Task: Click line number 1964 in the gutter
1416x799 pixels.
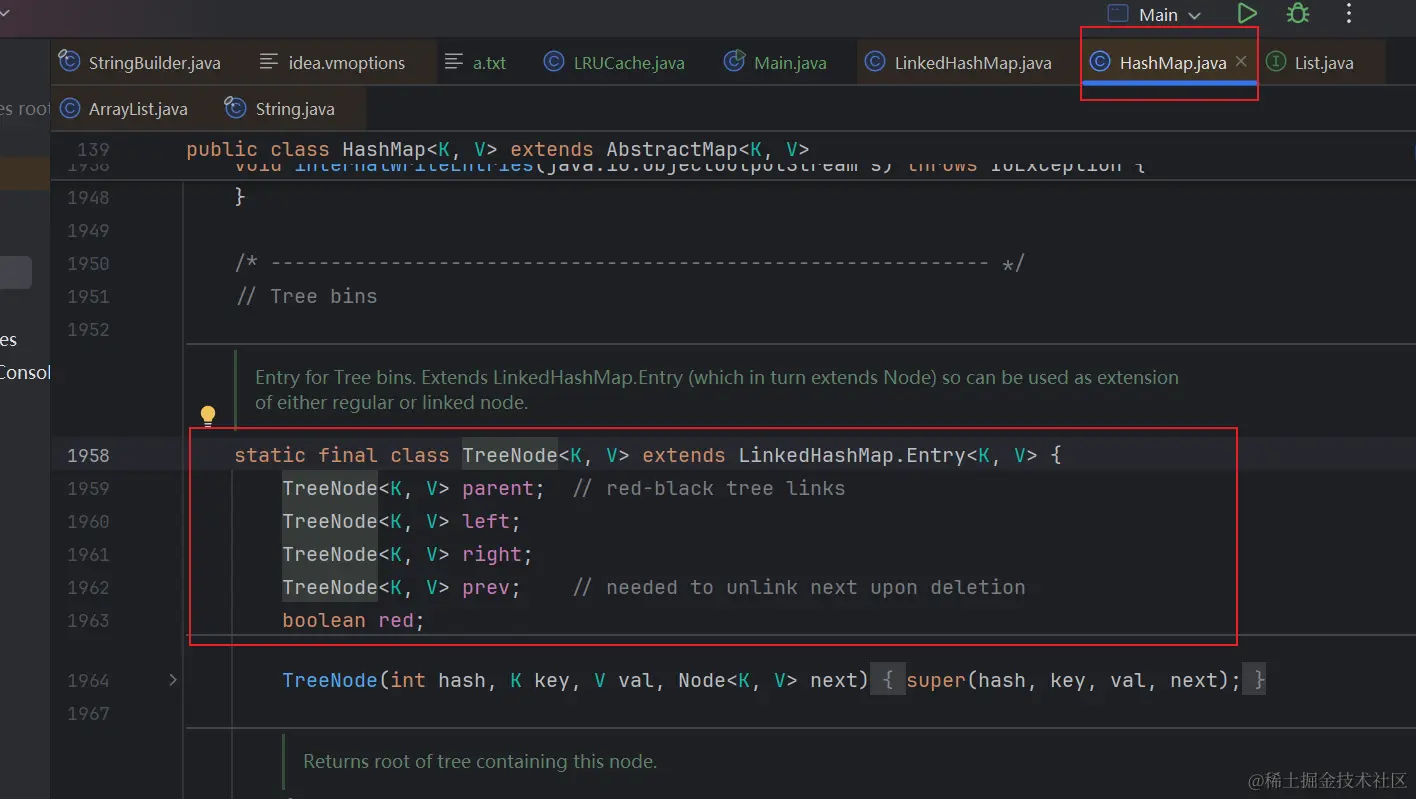Action: coord(88,680)
